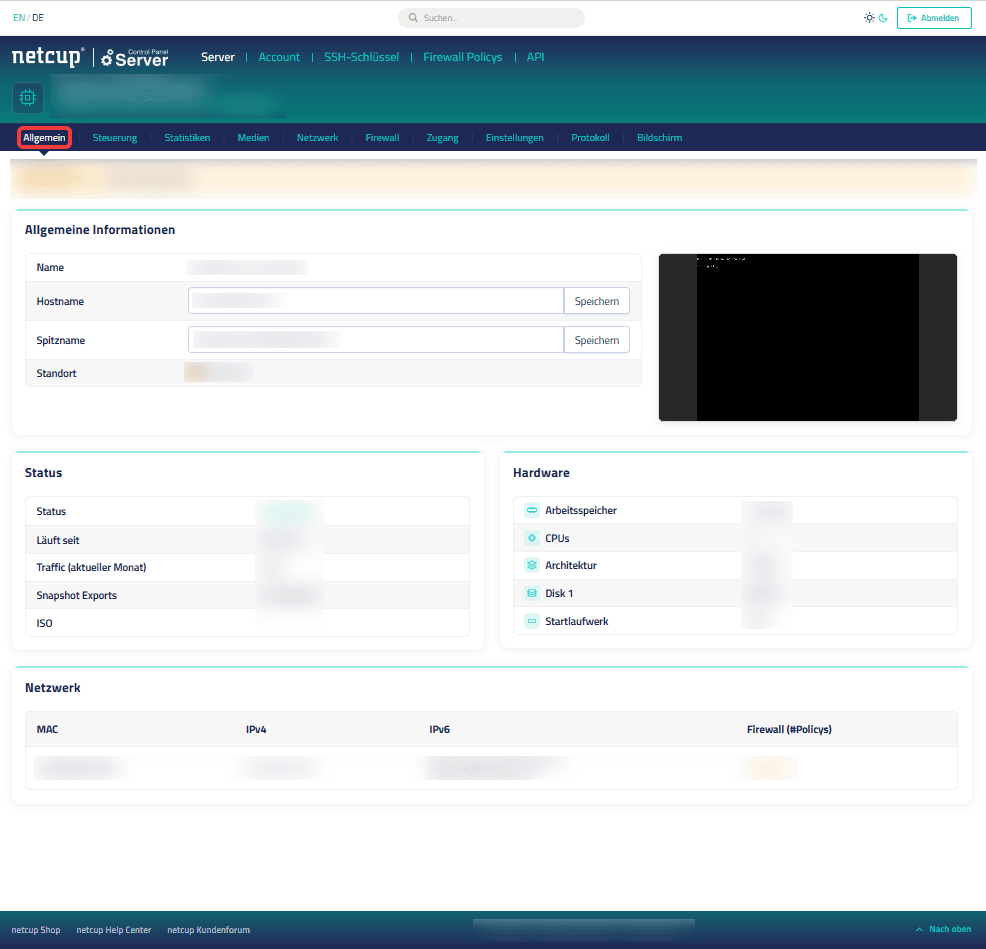Open the Firewall Policys menu item
This screenshot has width=986, height=949.
coord(463,57)
